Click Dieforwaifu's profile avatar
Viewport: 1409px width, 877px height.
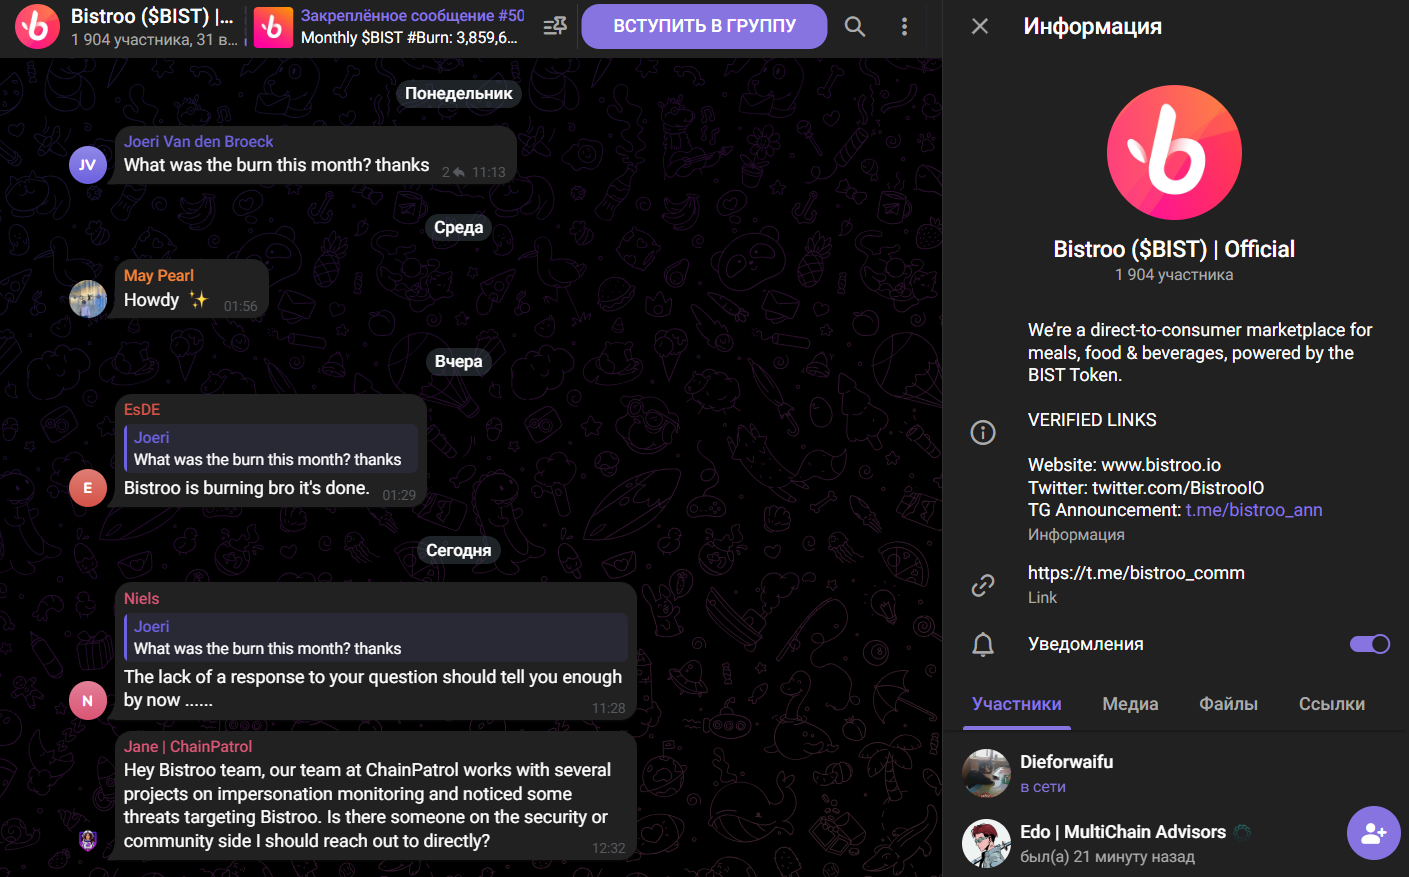click(x=986, y=773)
